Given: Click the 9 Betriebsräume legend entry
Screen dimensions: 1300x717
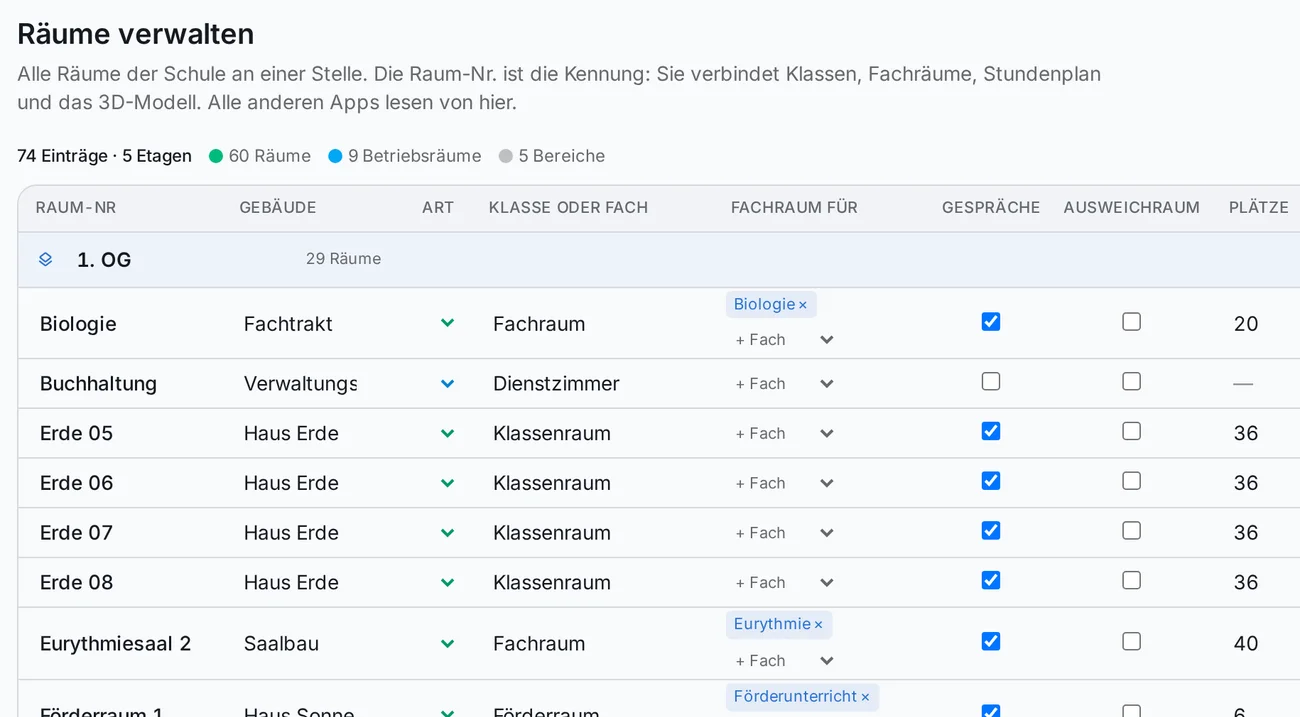Looking at the screenshot, I should pyautogui.click(x=405, y=156).
